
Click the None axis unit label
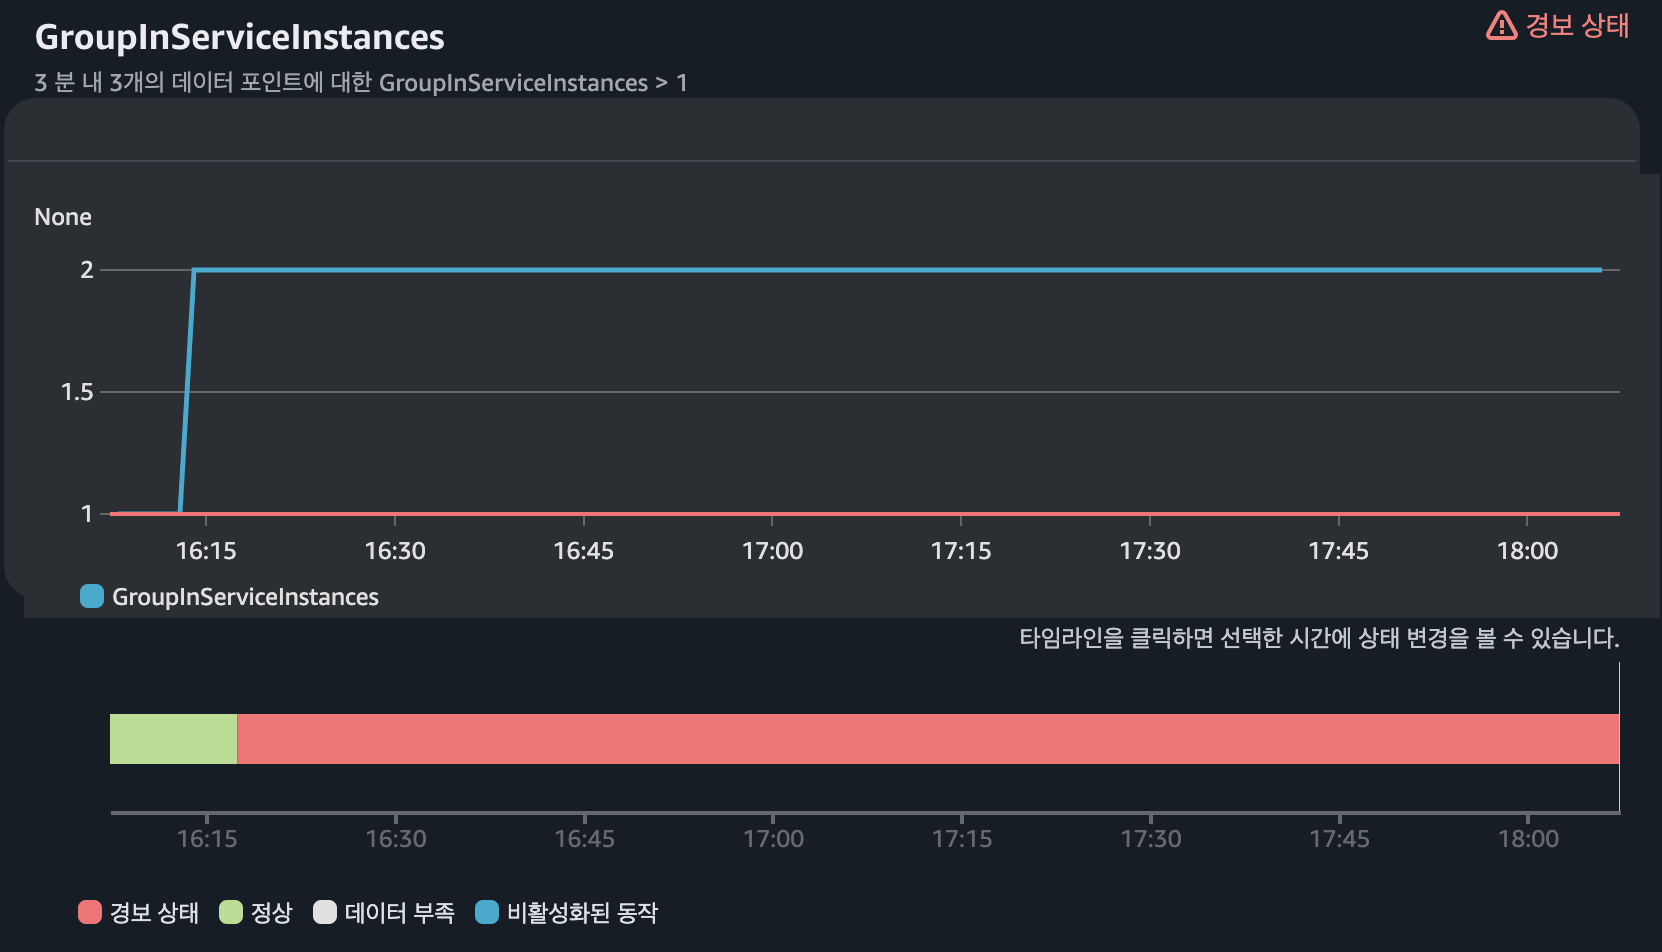pyautogui.click(x=63, y=217)
